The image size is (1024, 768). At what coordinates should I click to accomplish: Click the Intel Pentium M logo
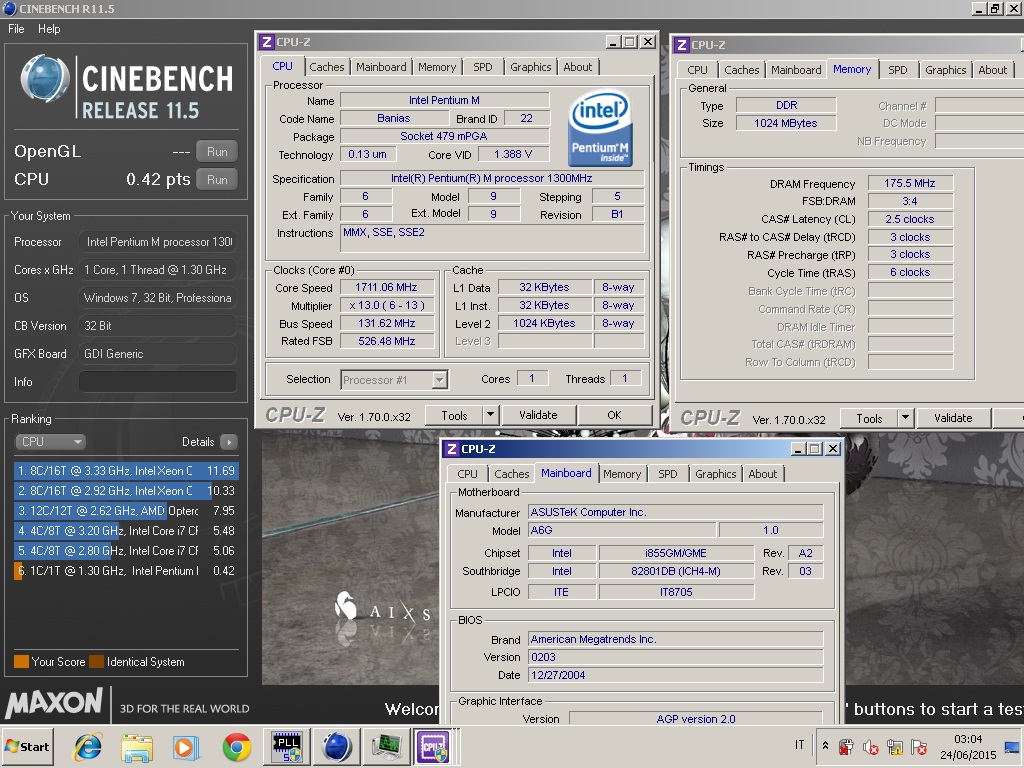(600, 128)
